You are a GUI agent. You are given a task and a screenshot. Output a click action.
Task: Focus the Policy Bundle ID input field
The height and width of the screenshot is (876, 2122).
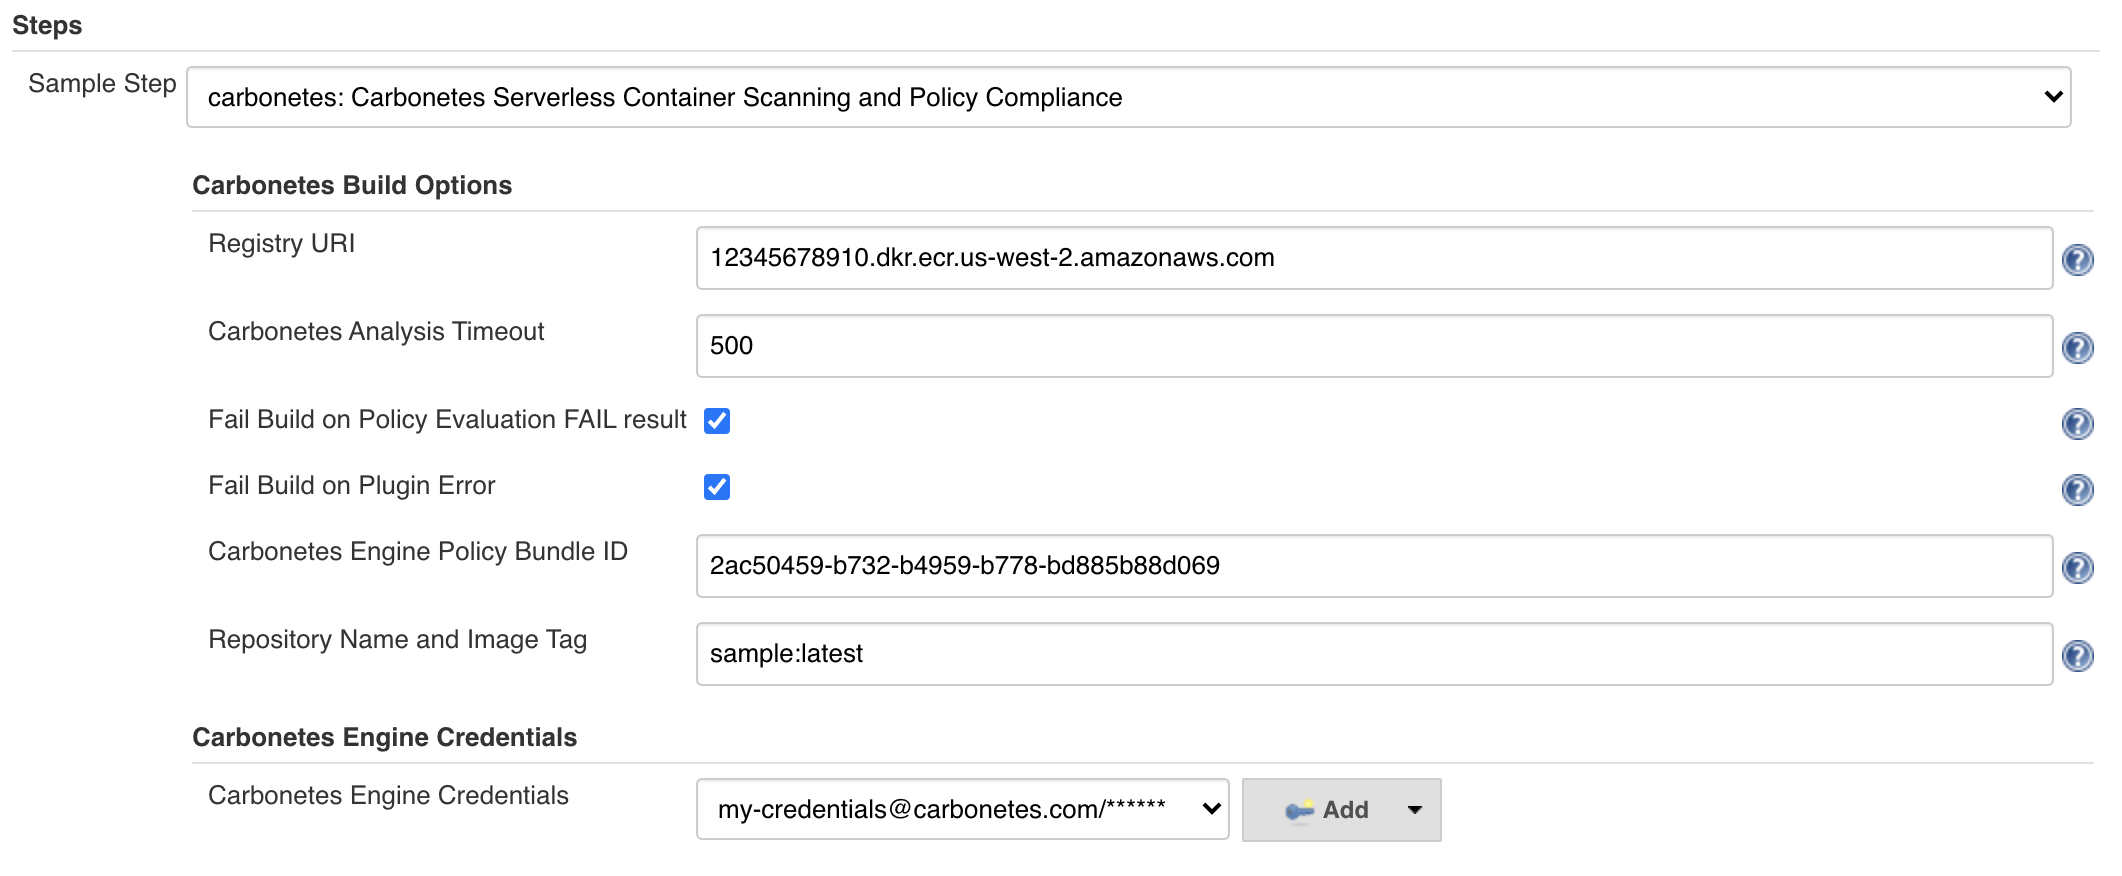(1374, 566)
